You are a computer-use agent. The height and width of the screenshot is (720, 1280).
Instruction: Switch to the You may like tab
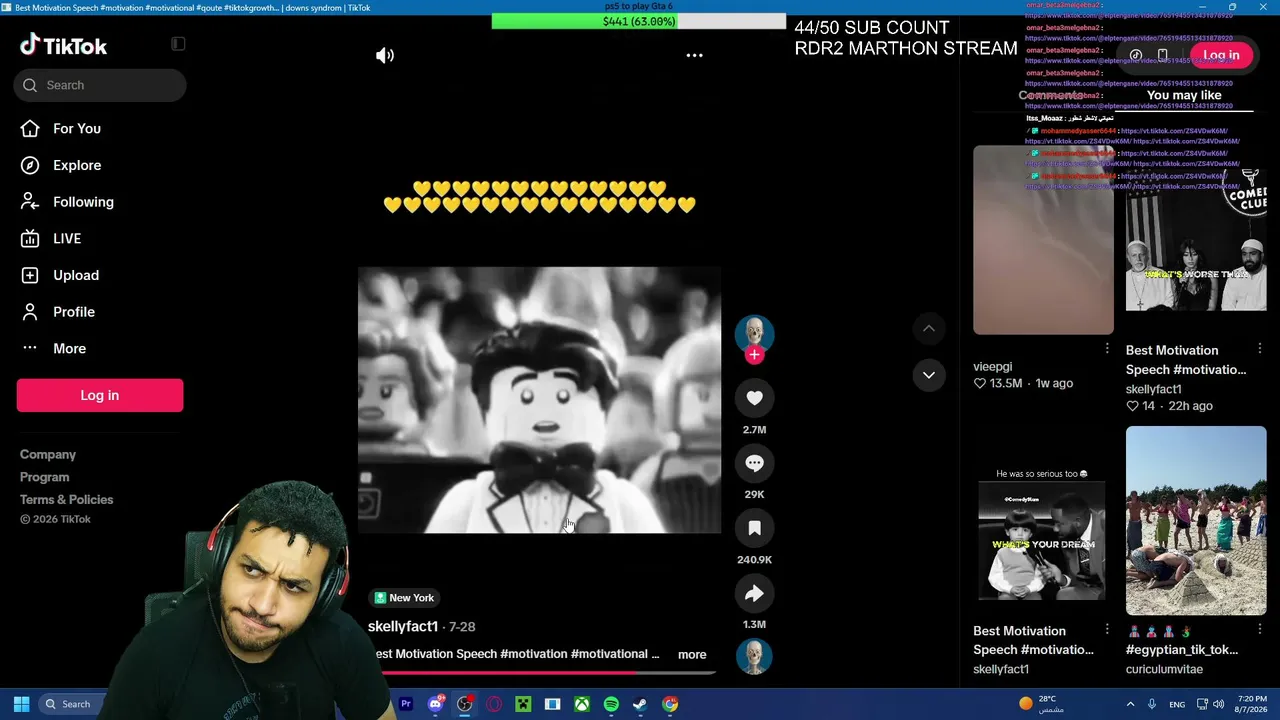pos(1184,96)
